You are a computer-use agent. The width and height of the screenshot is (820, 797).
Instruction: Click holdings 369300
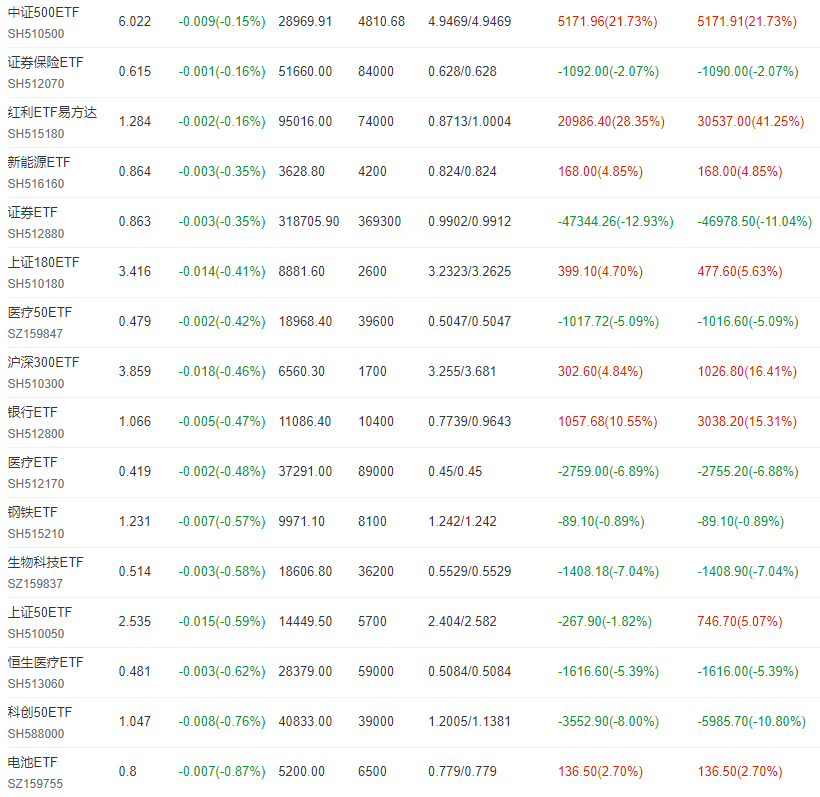(x=379, y=221)
